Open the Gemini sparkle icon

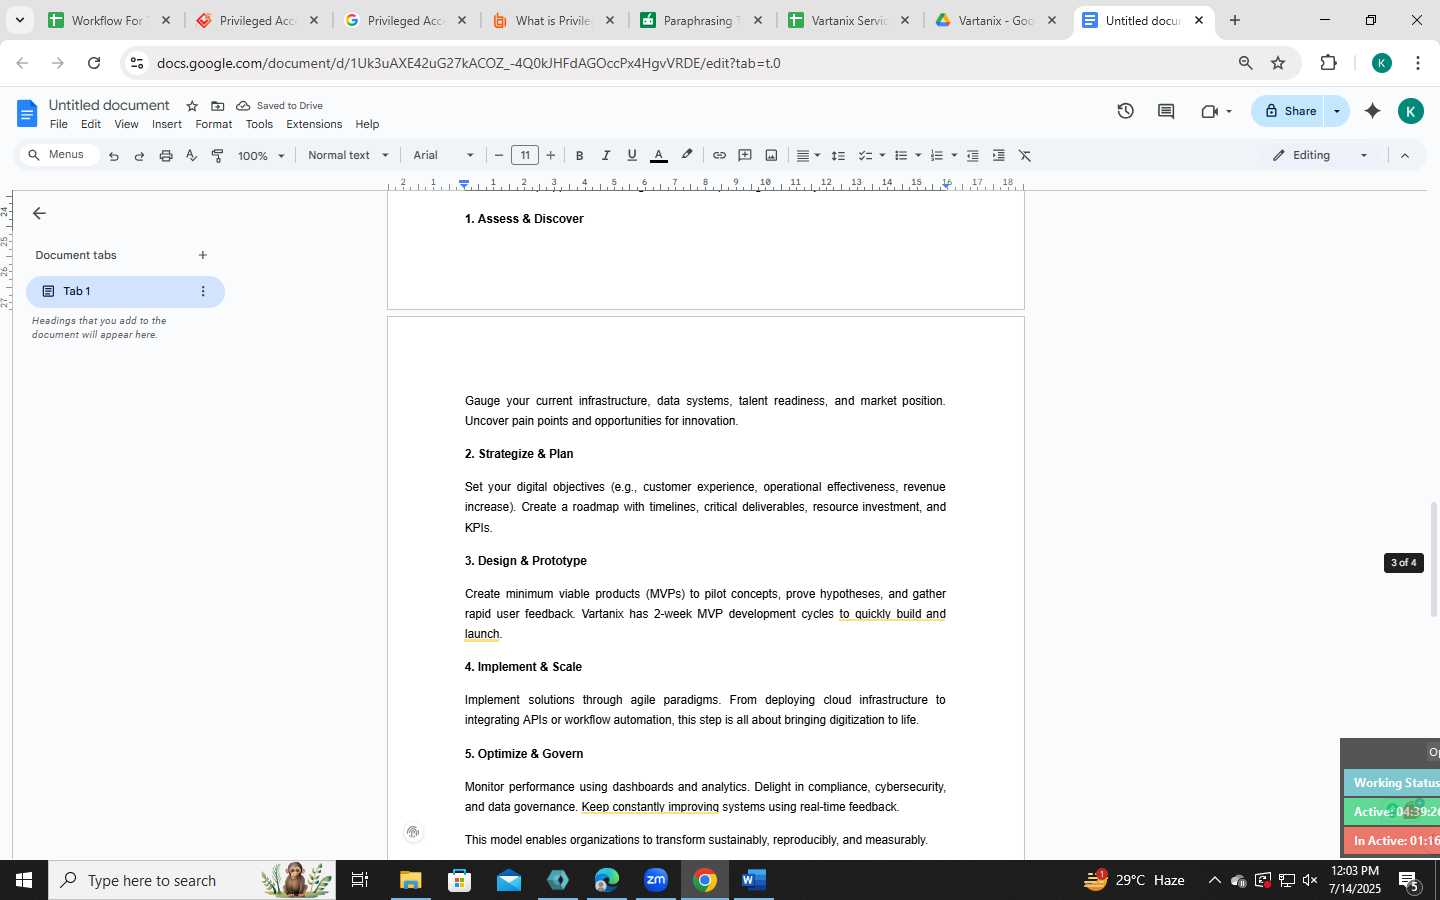(x=1373, y=111)
